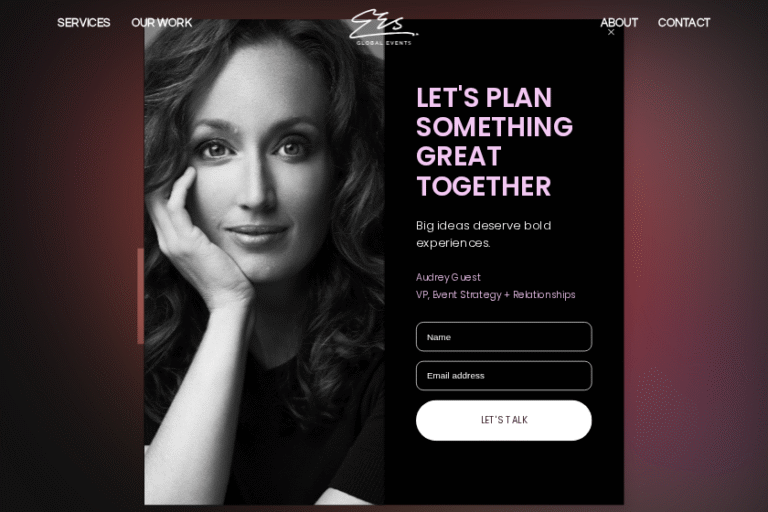The height and width of the screenshot is (512, 768).
Task: Select the Email address field
Action: tap(504, 376)
